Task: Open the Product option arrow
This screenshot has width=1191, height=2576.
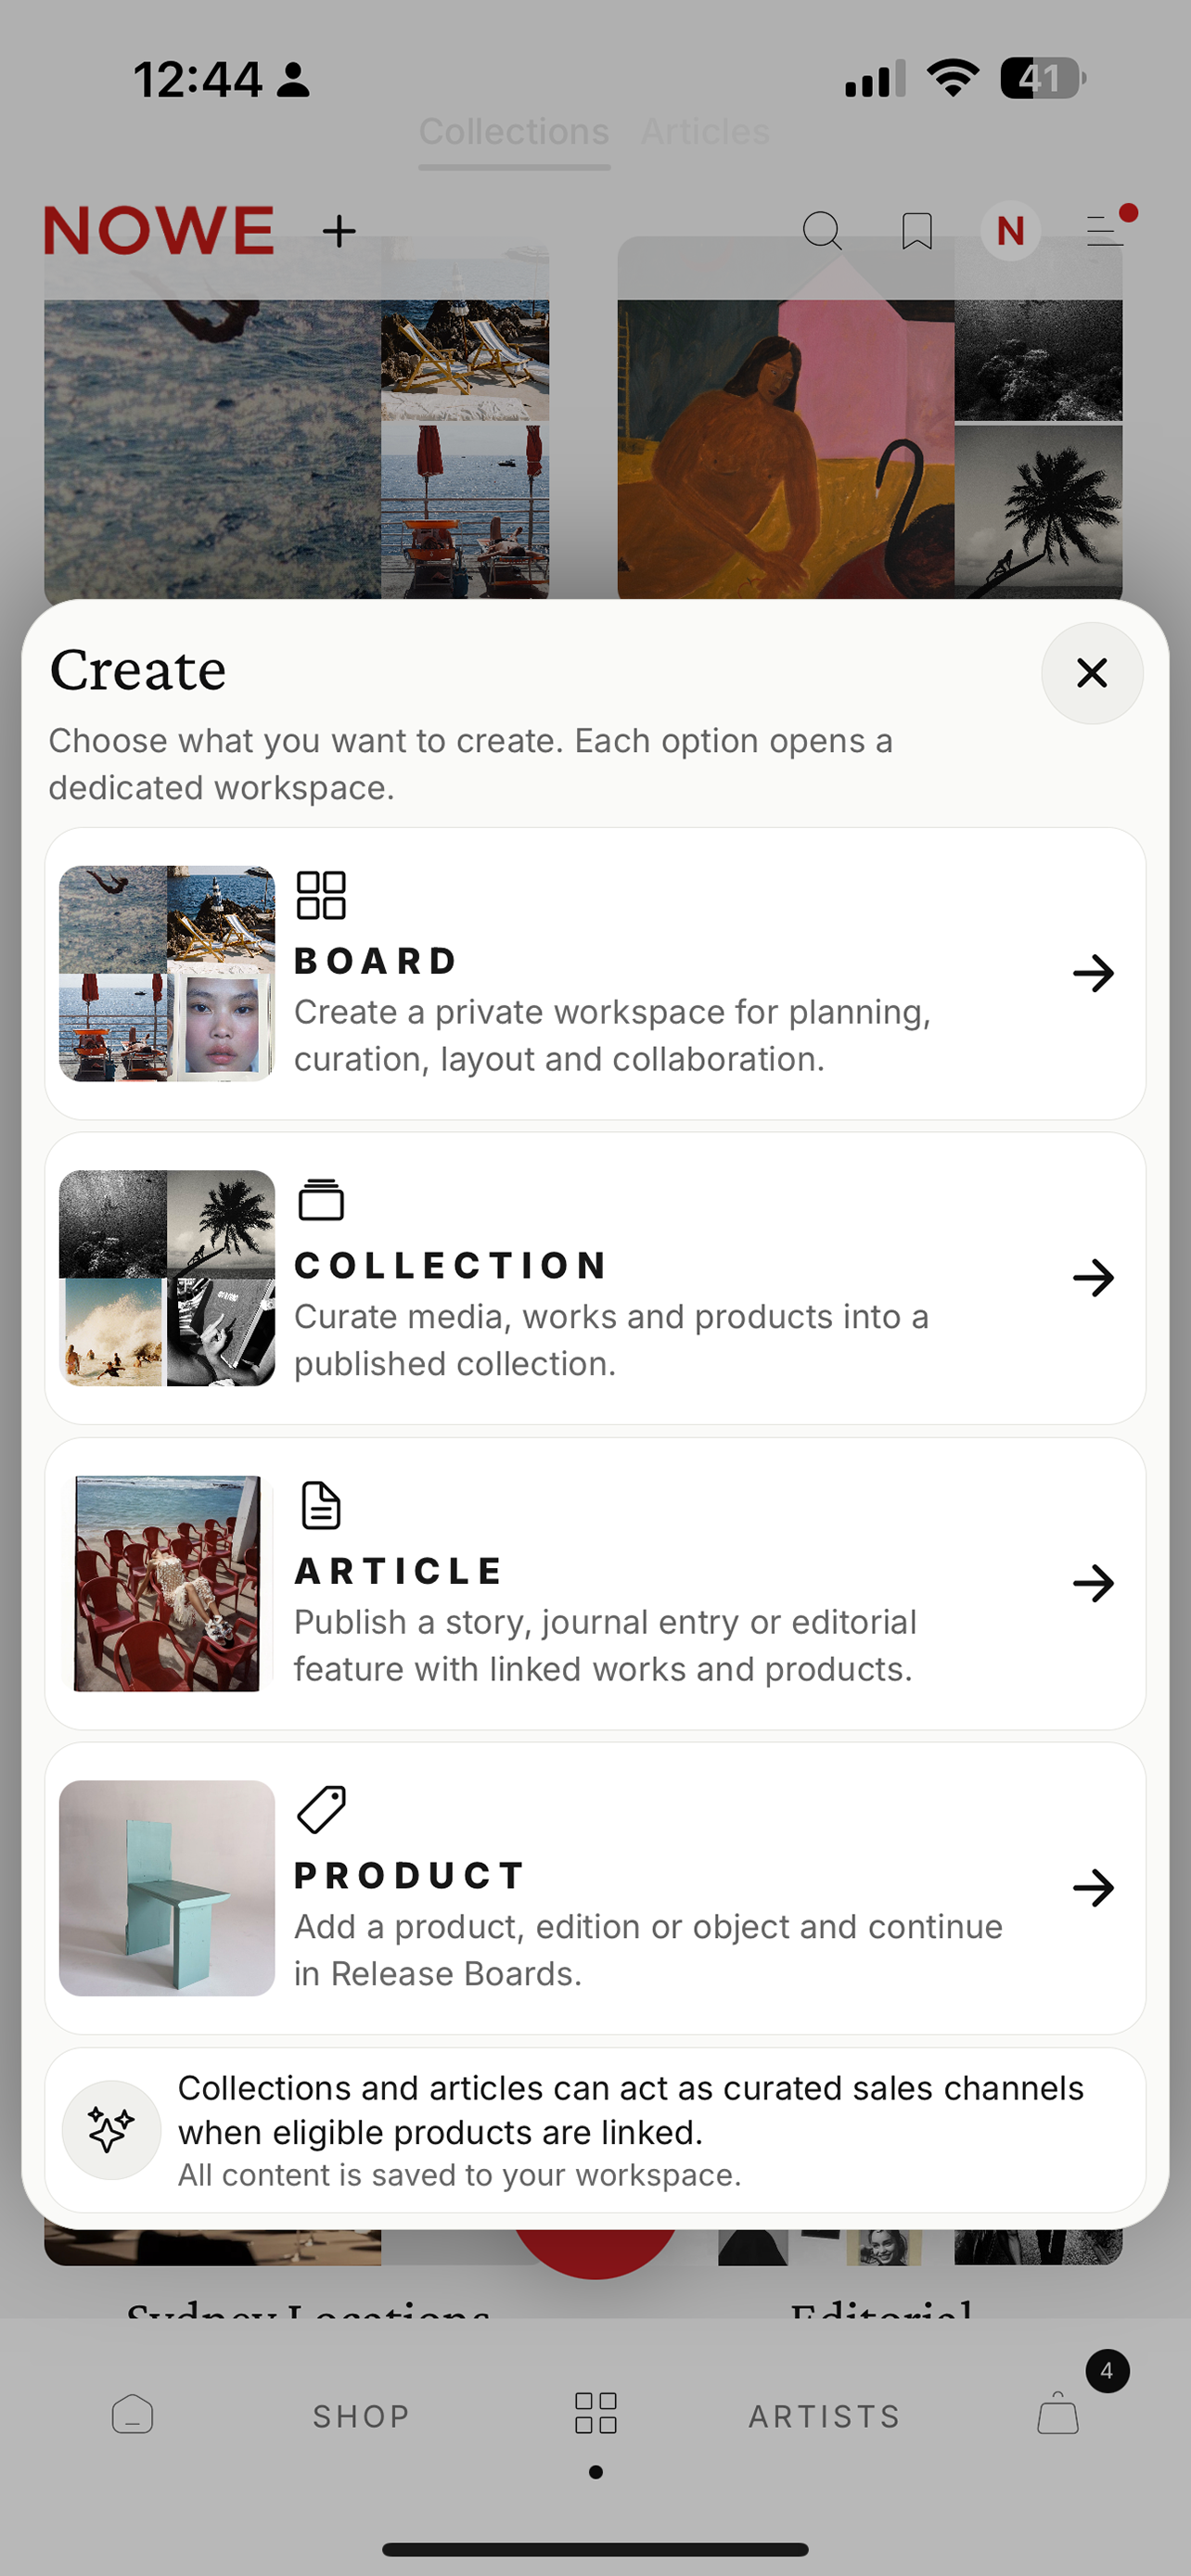Action: click(x=1093, y=1888)
